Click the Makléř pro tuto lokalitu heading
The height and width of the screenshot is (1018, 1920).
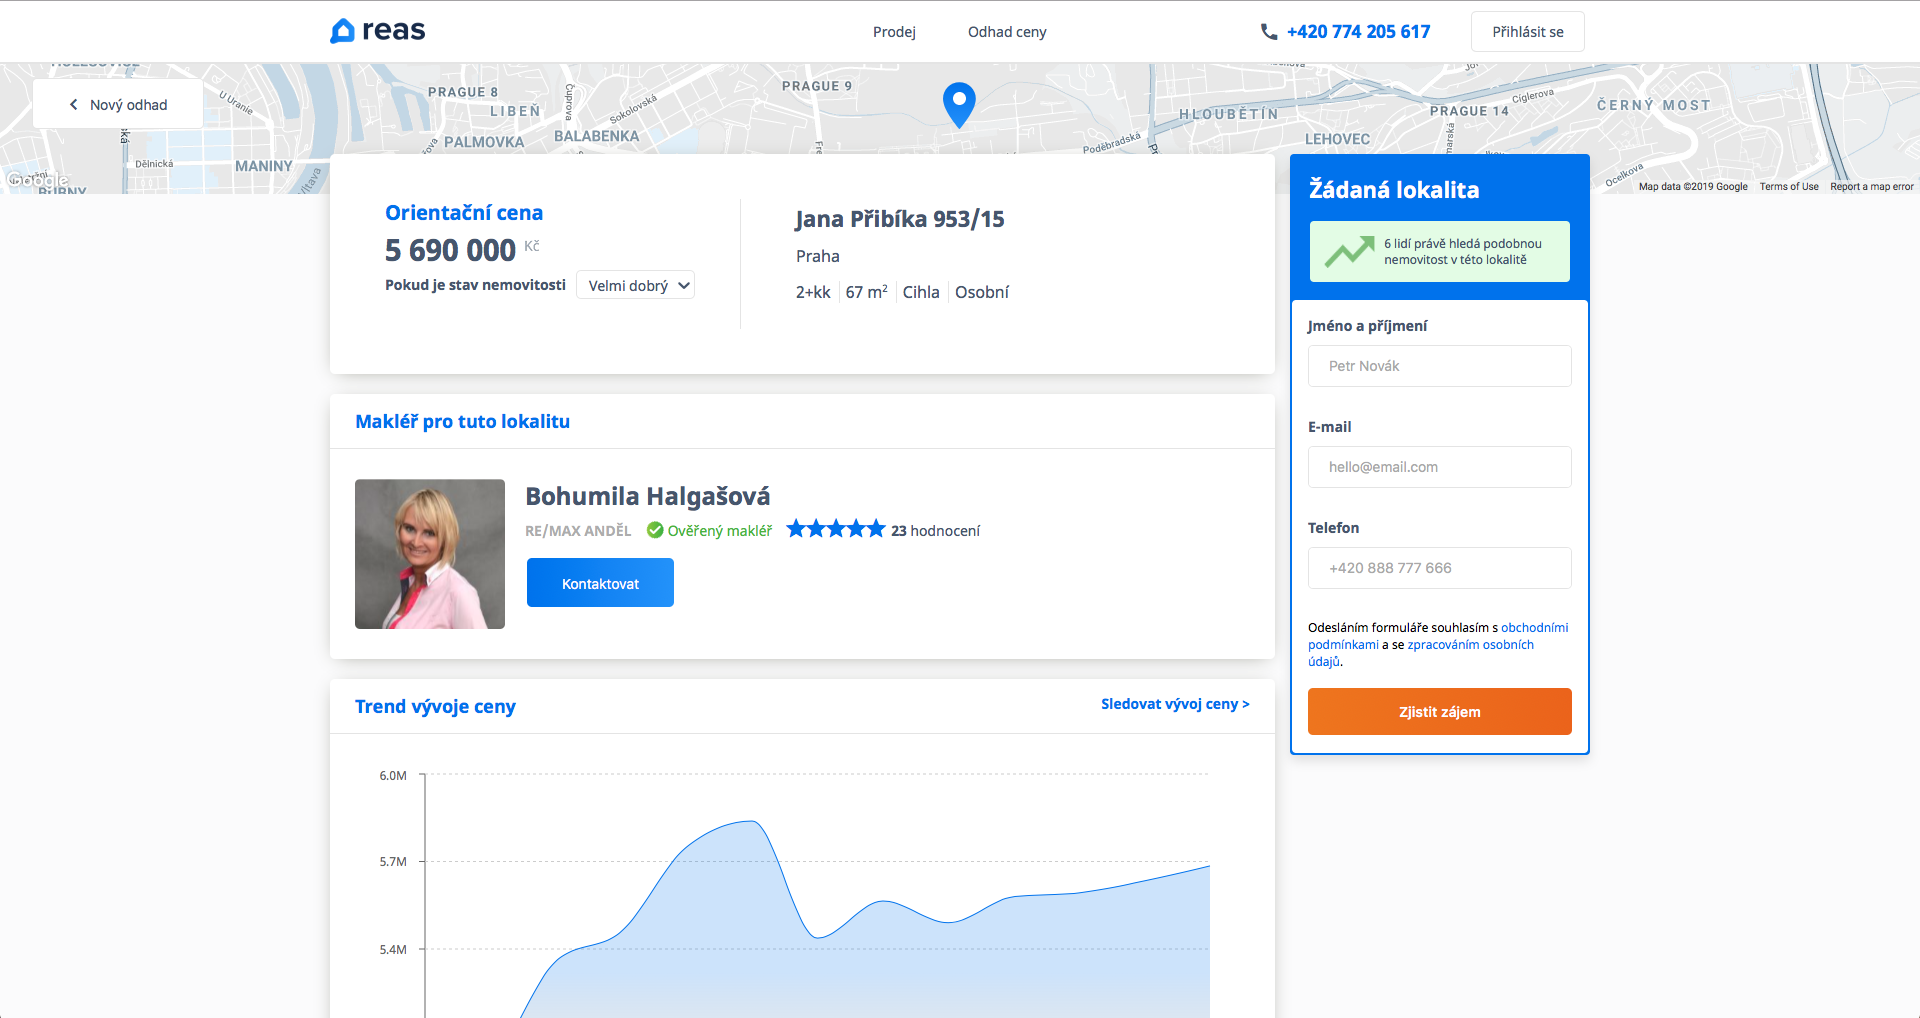(x=462, y=422)
